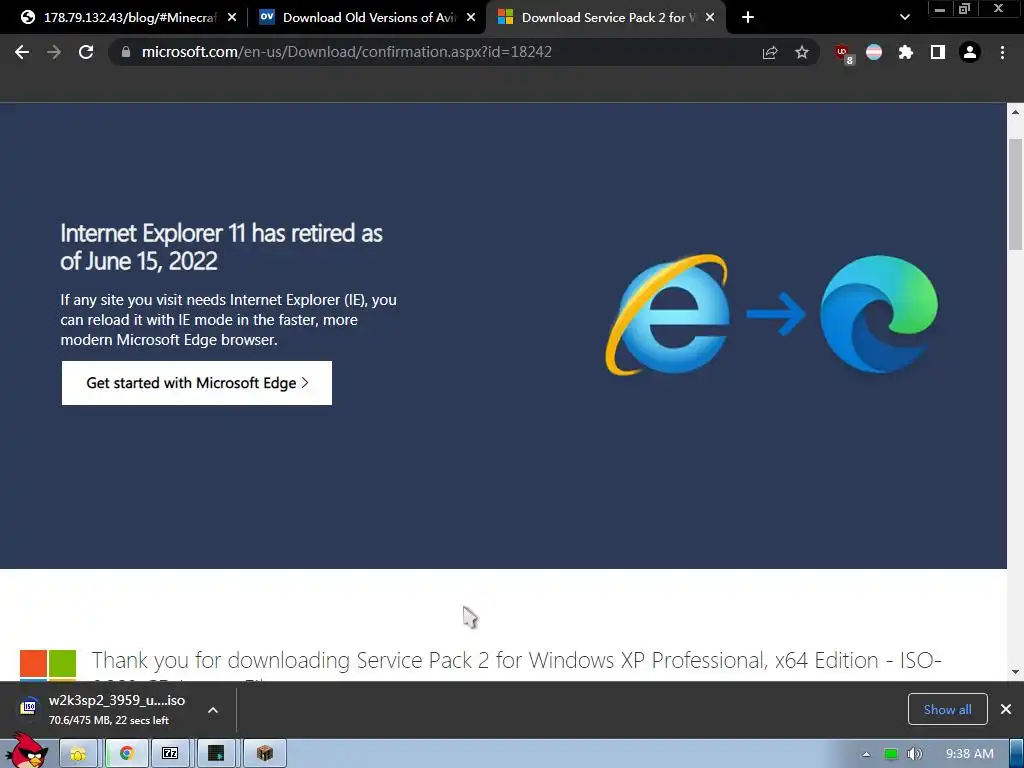Open the Extensions puzzle menu
The image size is (1024, 768).
905,52
